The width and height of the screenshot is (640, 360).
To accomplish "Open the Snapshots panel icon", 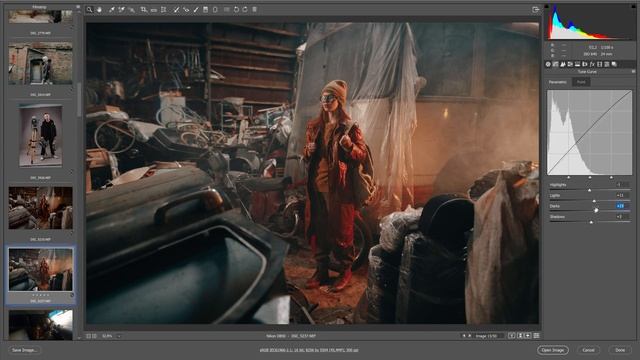I will coord(614,64).
